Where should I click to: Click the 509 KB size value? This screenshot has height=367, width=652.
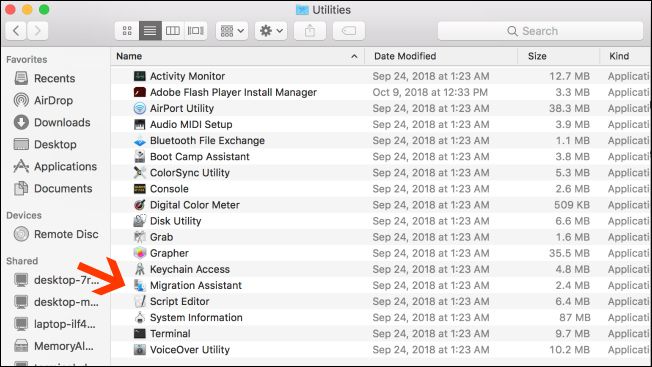point(572,205)
